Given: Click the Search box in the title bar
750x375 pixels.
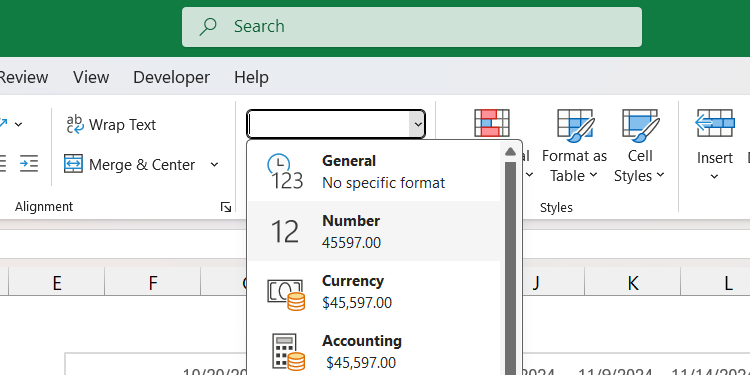Looking at the screenshot, I should tap(411, 27).
